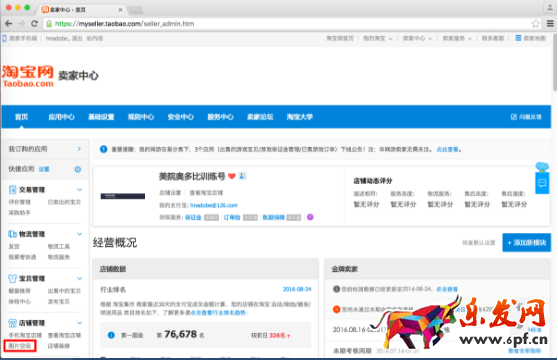Expand the 卖家中心 top bar dropdown
Screen dimensions: 558x360
pyautogui.click(x=417, y=38)
